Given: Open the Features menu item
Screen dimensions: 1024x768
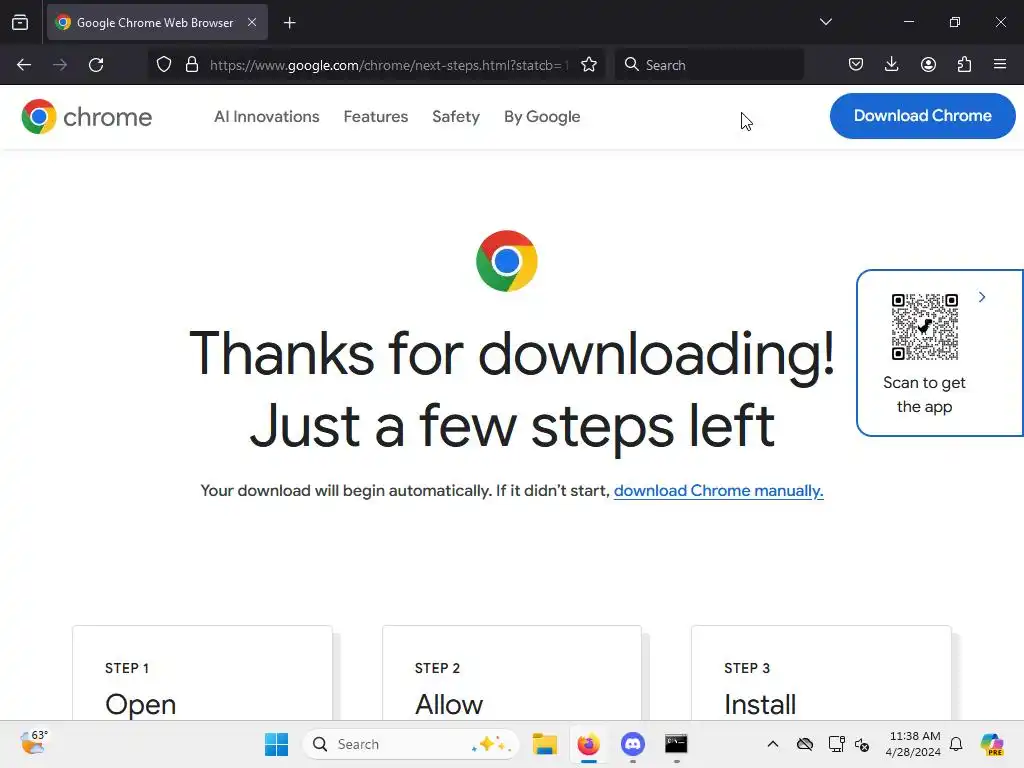Looking at the screenshot, I should (376, 117).
